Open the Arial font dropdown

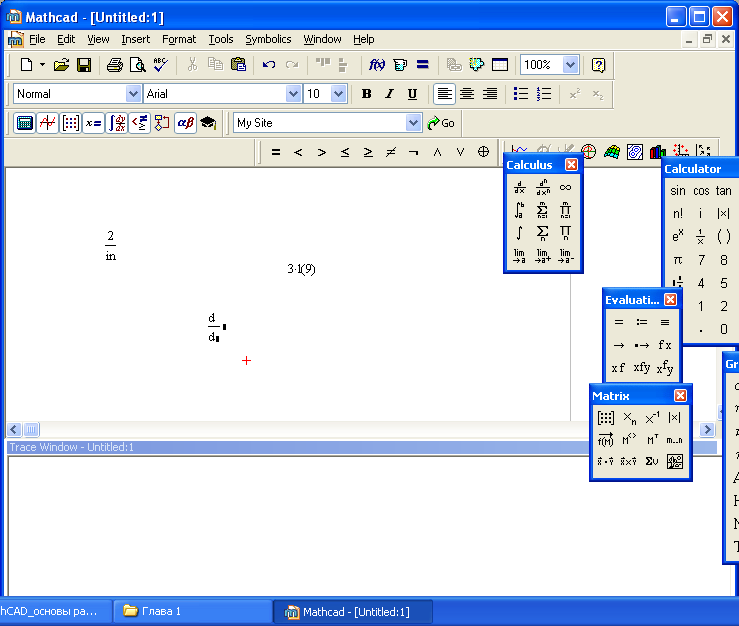tap(293, 94)
